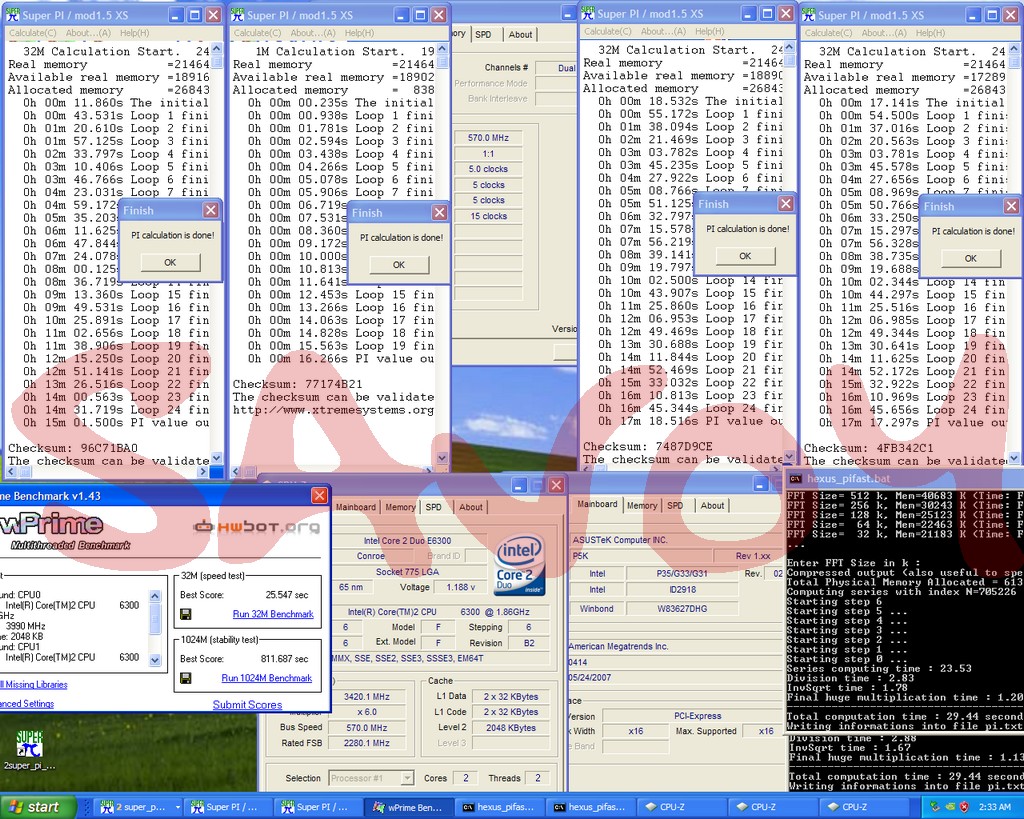
Task: Click 'Checksum: 77174B21' text in 1M Super PI window
Action: 297,384
